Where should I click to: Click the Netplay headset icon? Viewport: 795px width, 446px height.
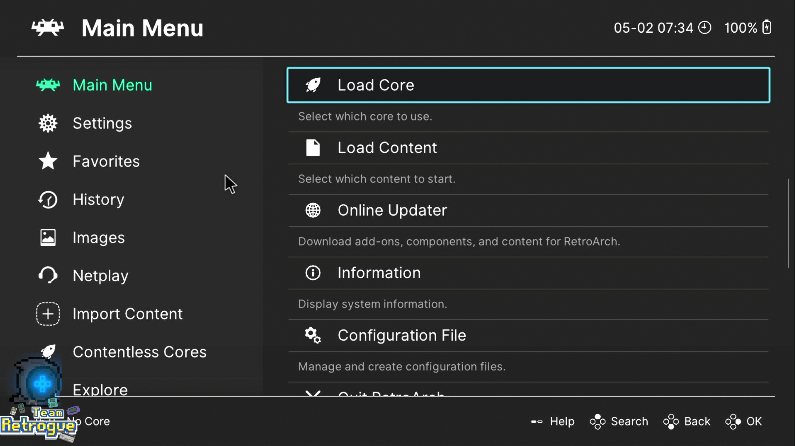[48, 275]
